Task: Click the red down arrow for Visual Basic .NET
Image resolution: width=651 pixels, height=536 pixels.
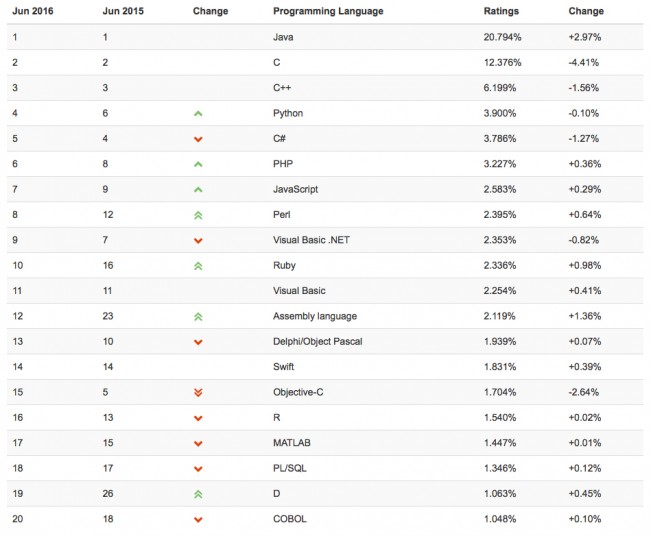Action: pyautogui.click(x=198, y=241)
